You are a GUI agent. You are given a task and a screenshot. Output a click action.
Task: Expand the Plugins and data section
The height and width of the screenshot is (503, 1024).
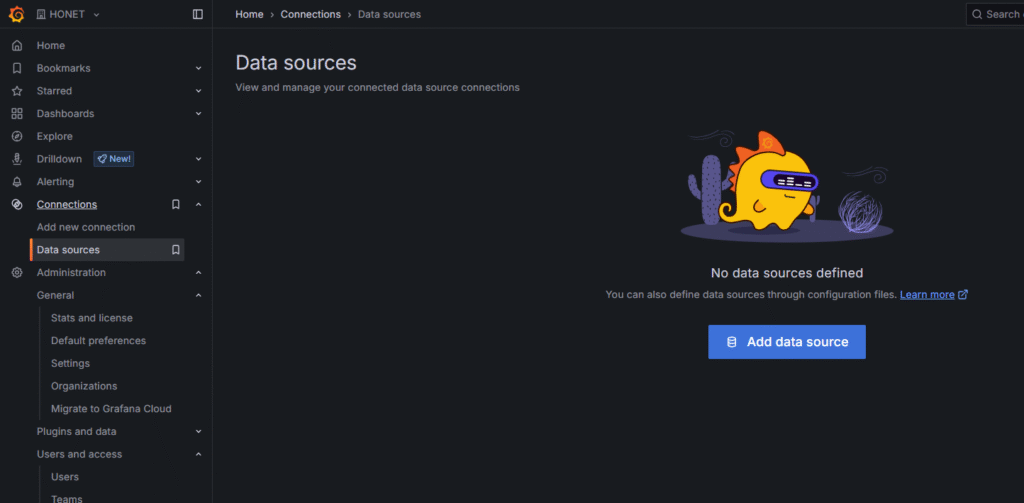pyautogui.click(x=198, y=432)
